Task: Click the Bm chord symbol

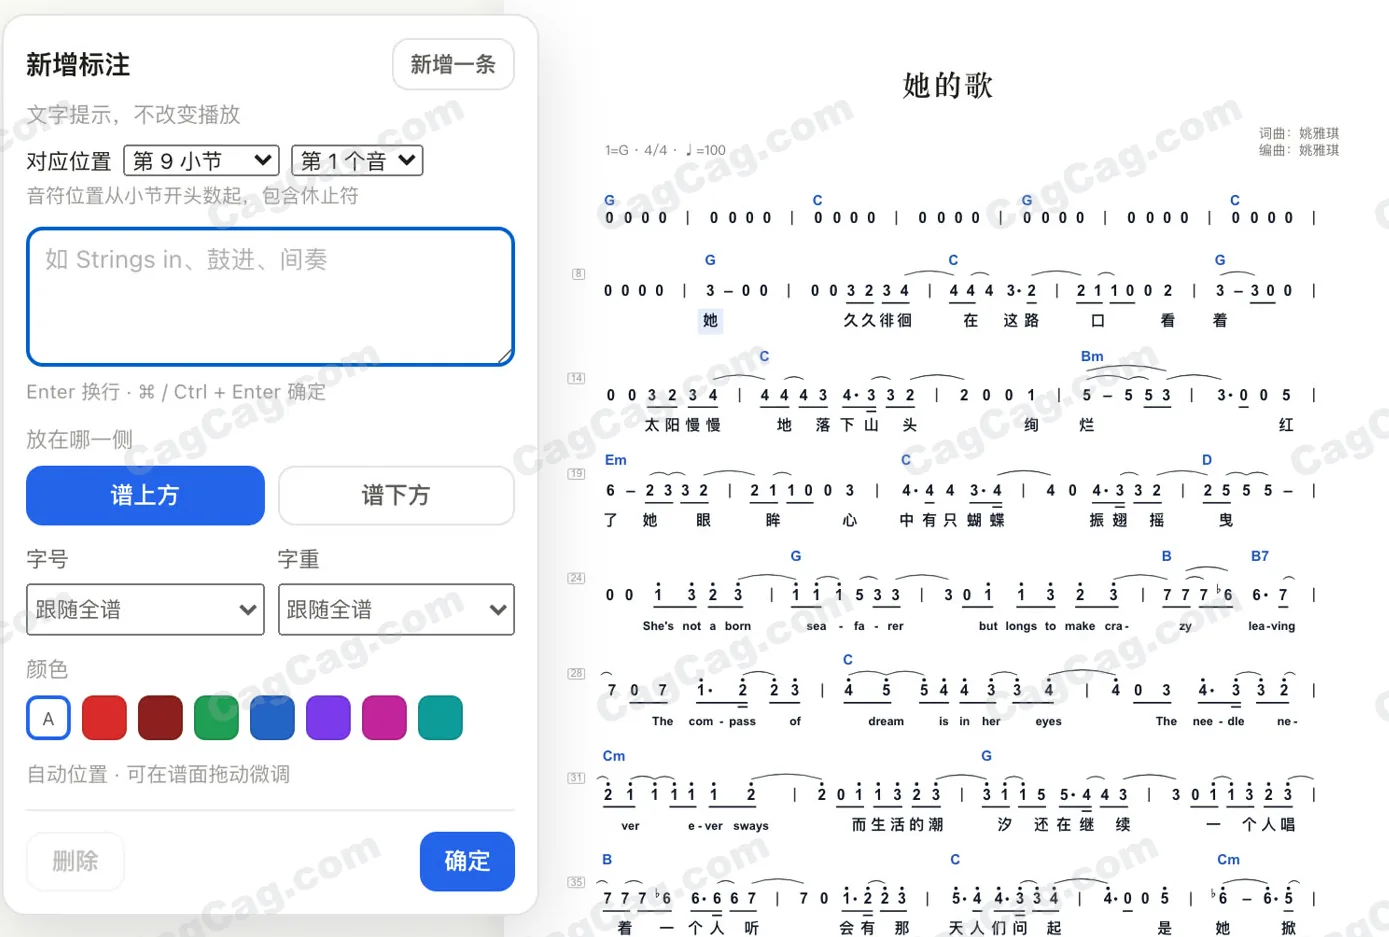Action: point(1092,356)
